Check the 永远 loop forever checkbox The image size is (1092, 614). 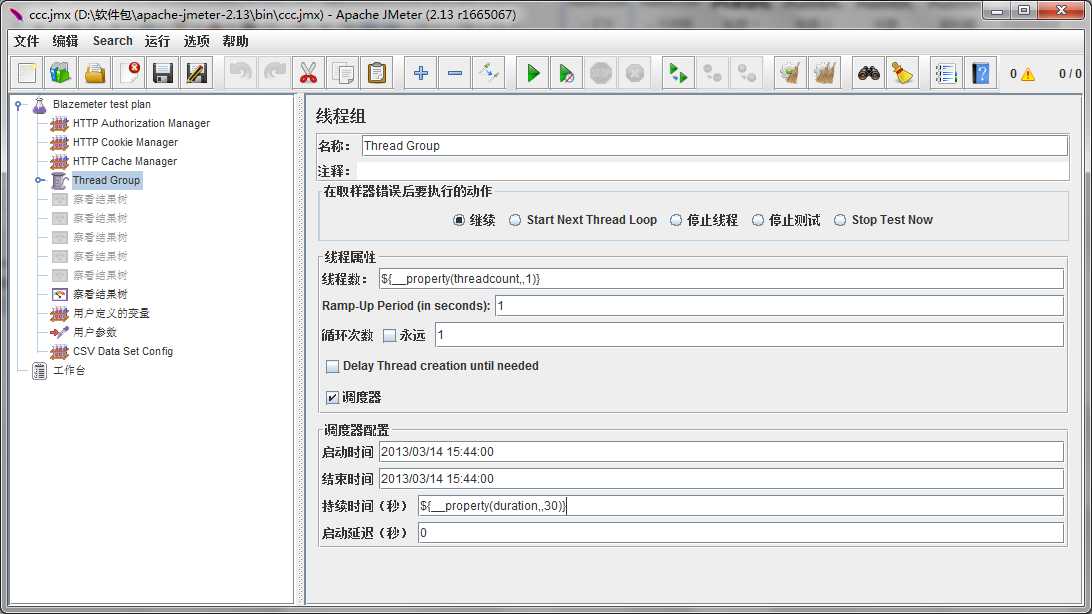[390, 336]
